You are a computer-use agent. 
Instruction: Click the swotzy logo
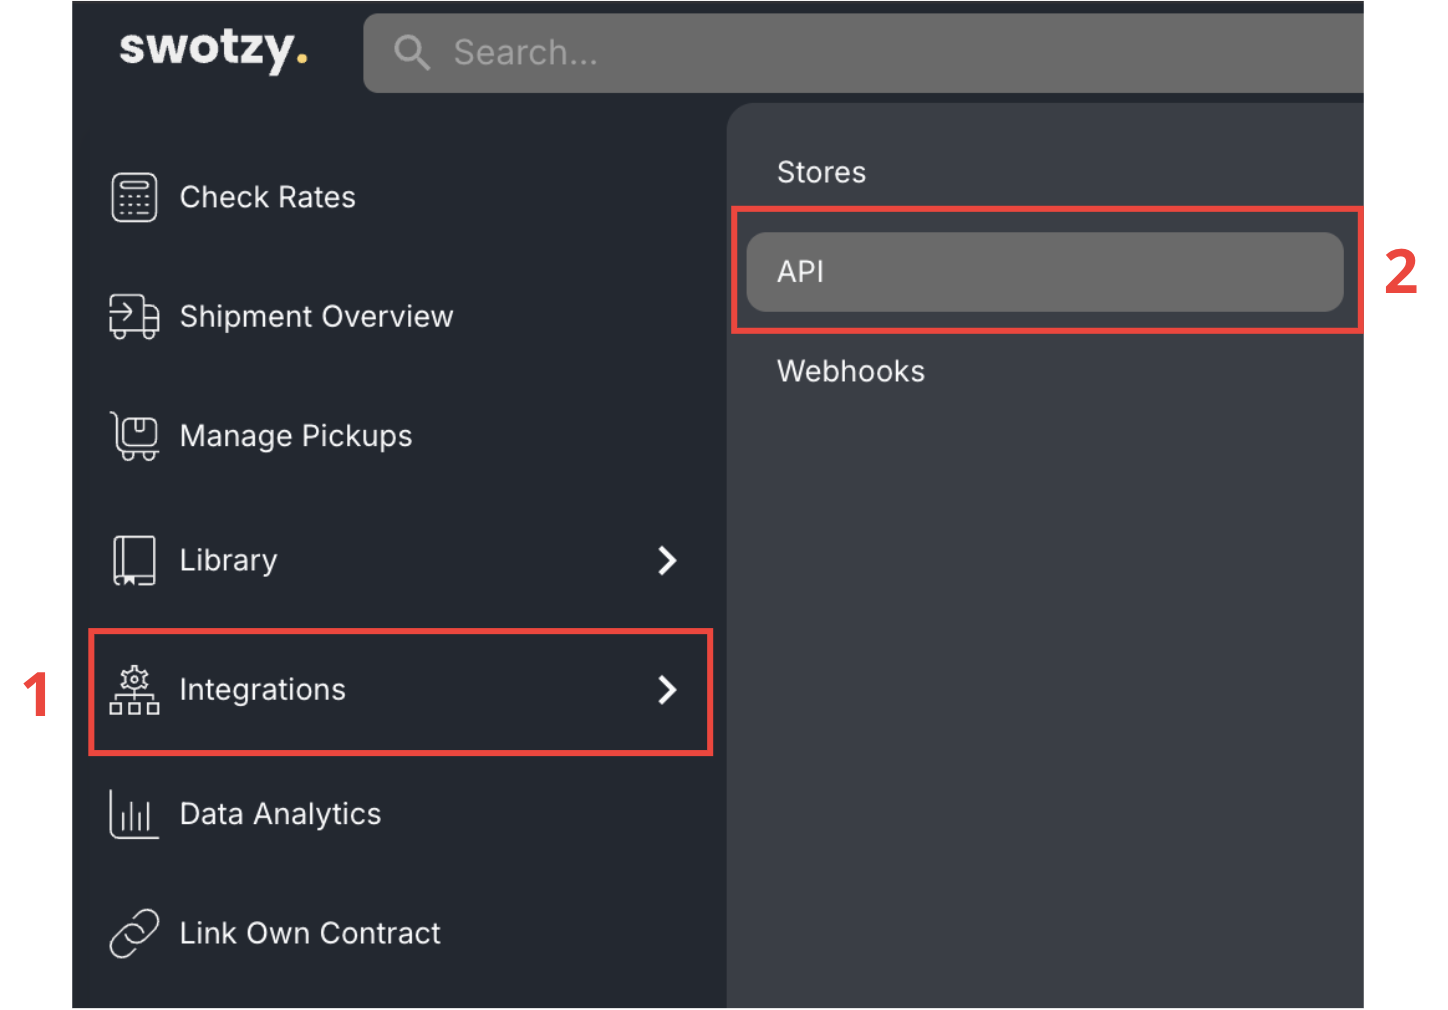pos(213,48)
